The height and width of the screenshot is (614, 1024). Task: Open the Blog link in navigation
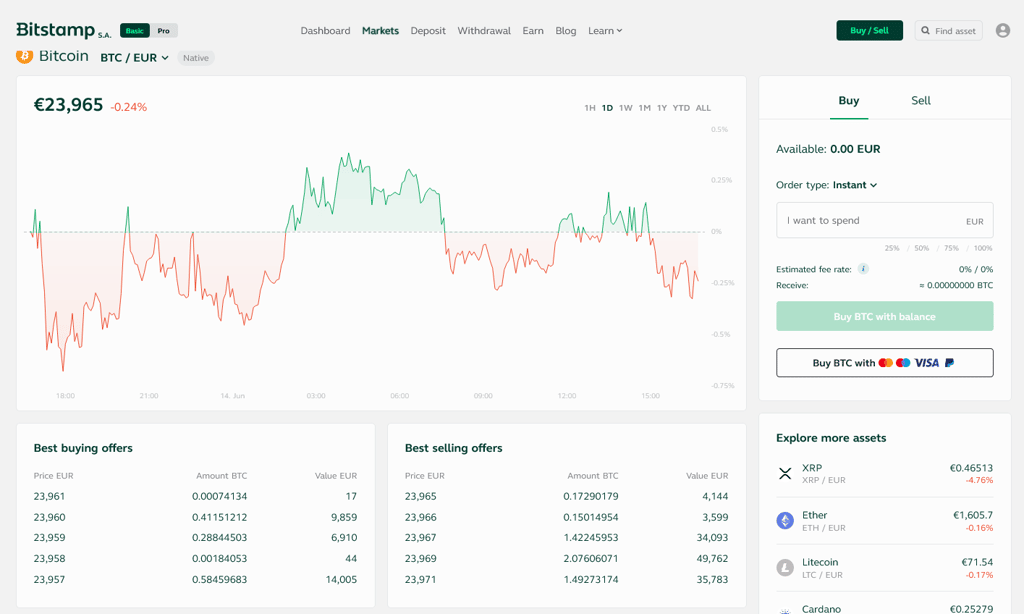click(x=566, y=31)
